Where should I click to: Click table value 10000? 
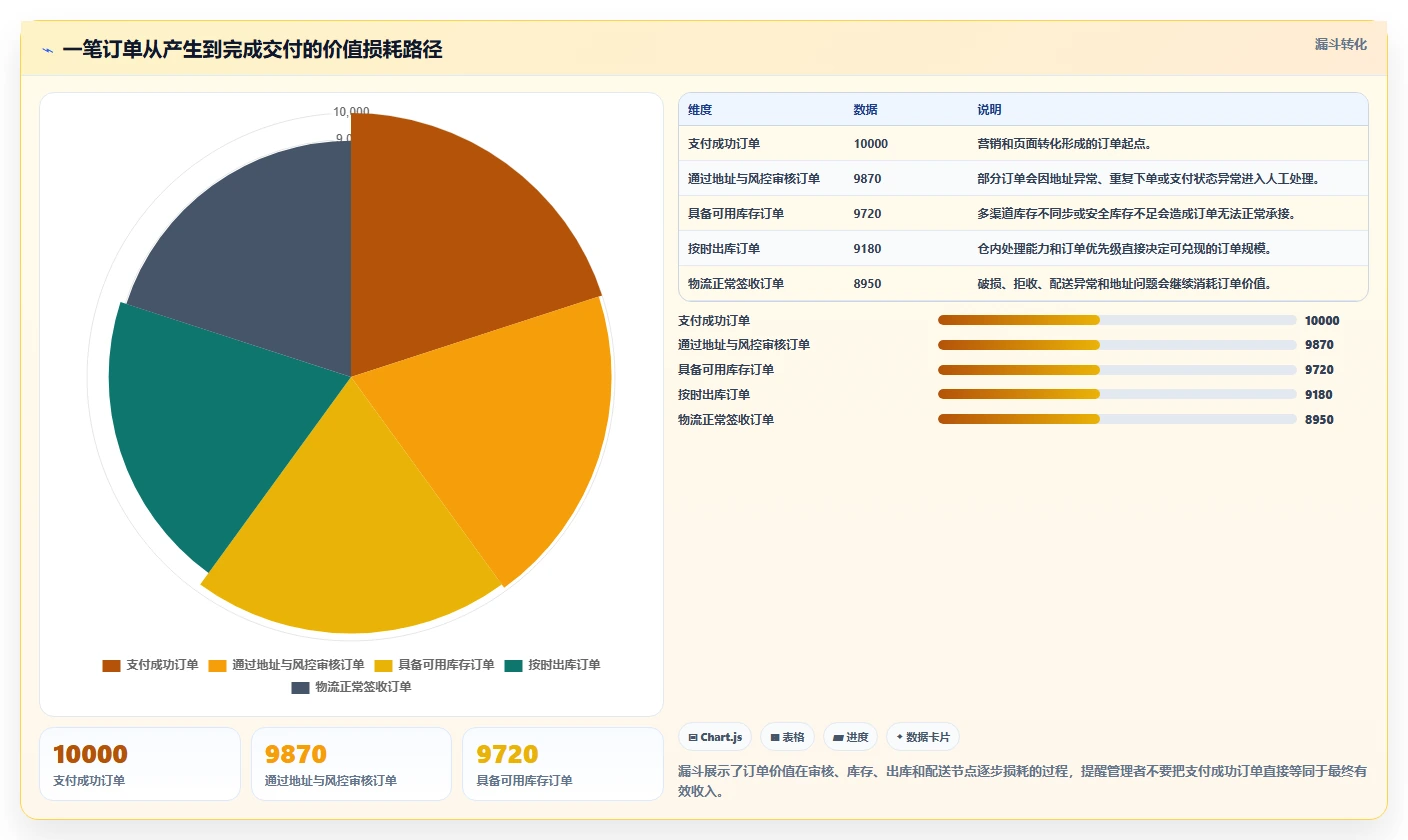871,144
